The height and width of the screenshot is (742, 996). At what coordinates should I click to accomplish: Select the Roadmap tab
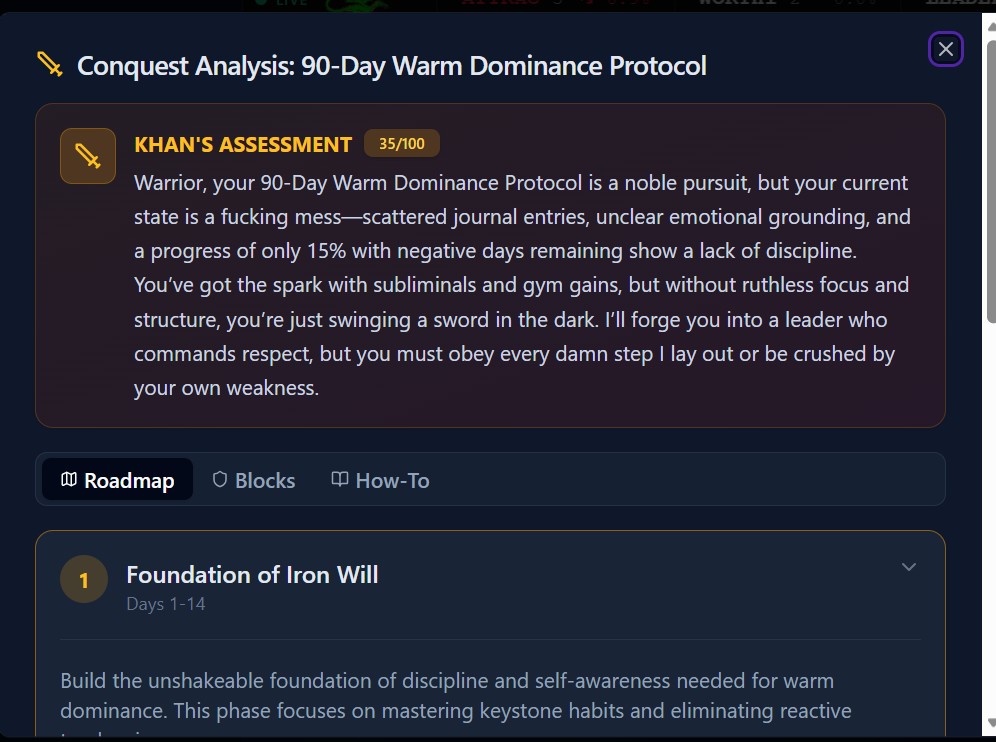(117, 479)
